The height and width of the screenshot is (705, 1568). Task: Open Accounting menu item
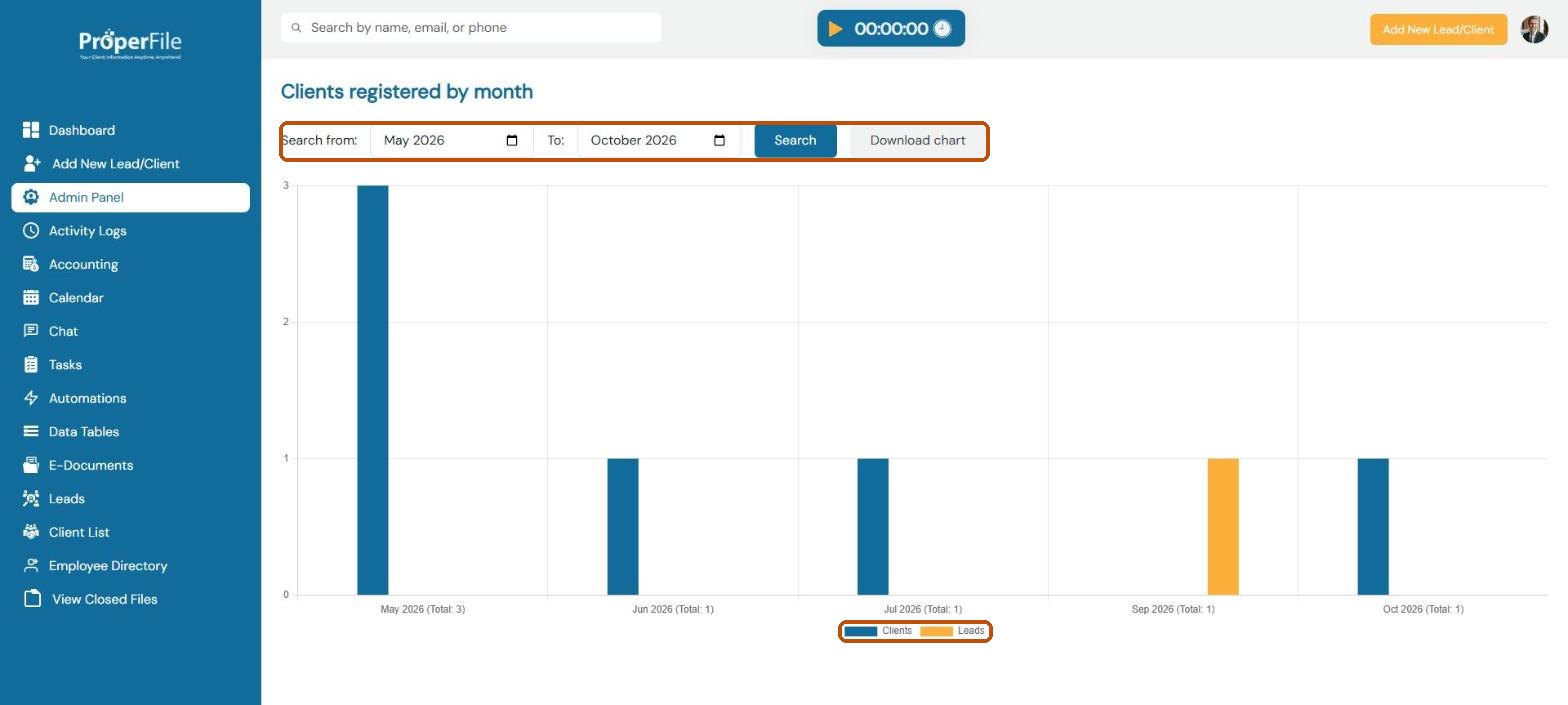click(x=130, y=264)
